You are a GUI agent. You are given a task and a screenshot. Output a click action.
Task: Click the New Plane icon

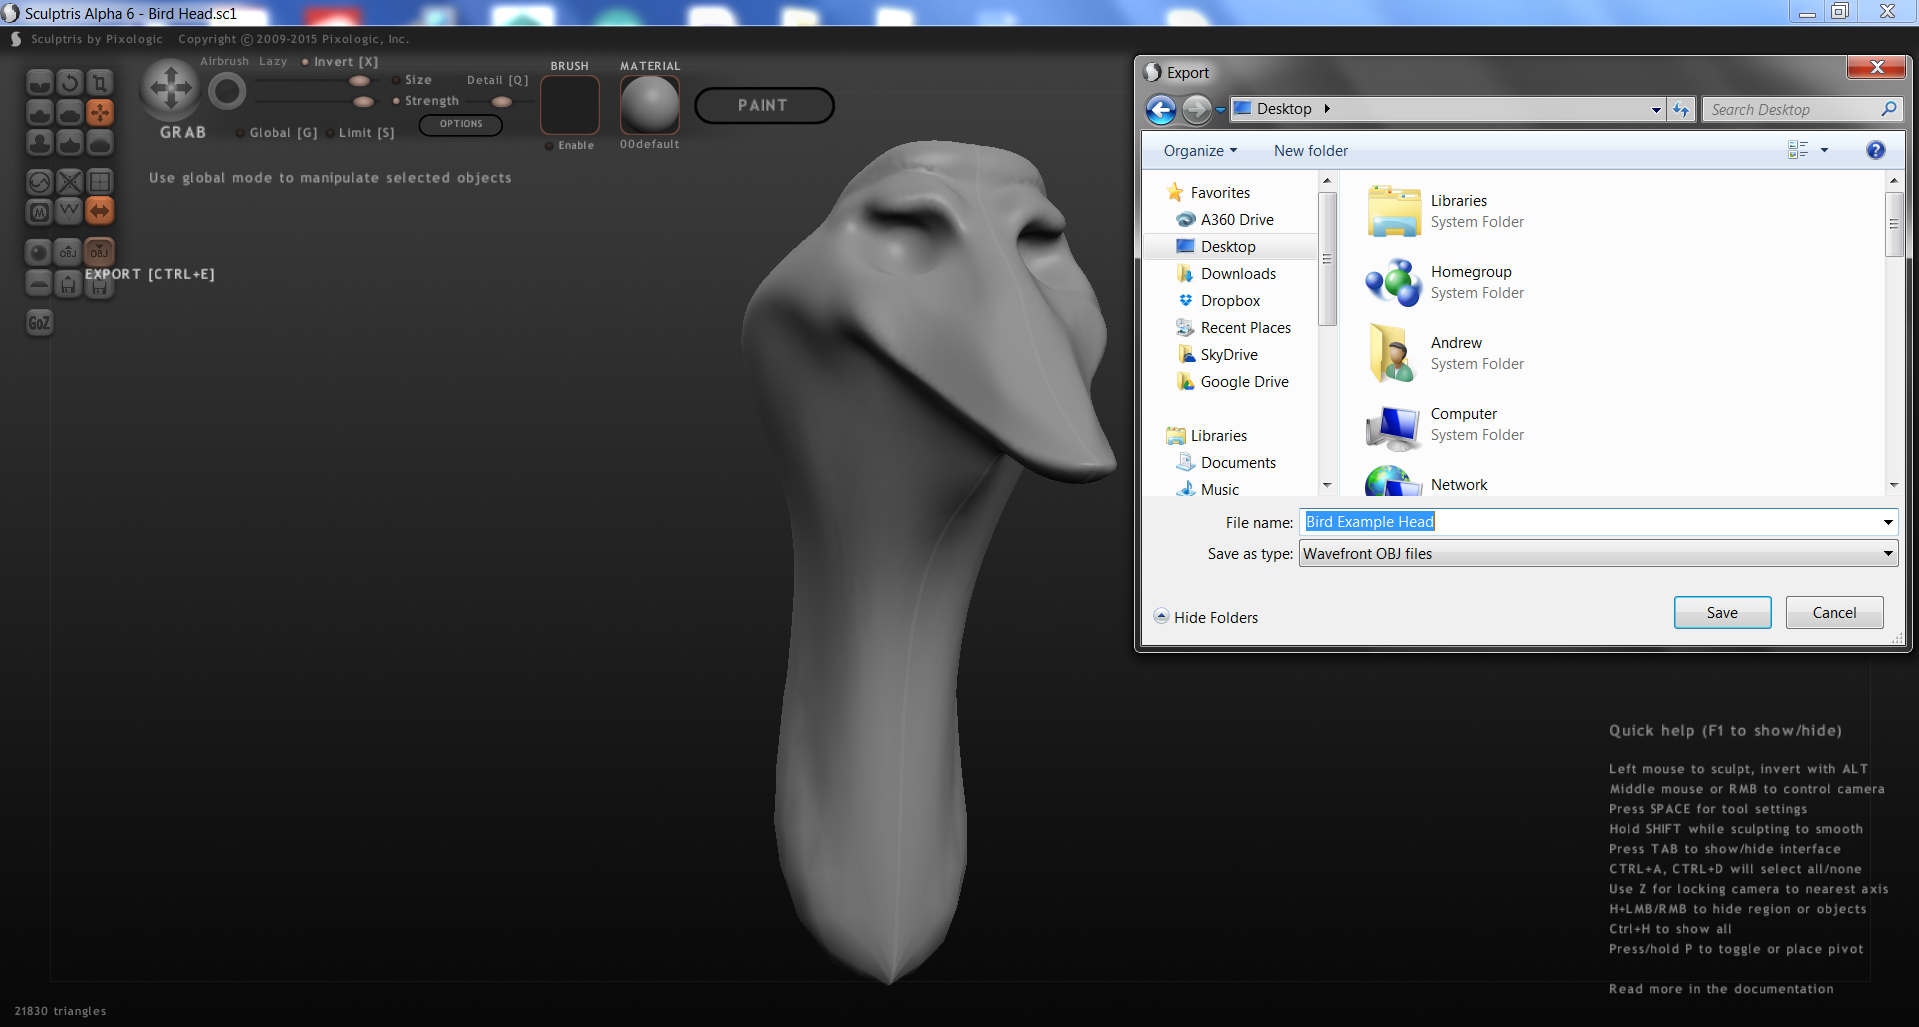[x=39, y=284]
